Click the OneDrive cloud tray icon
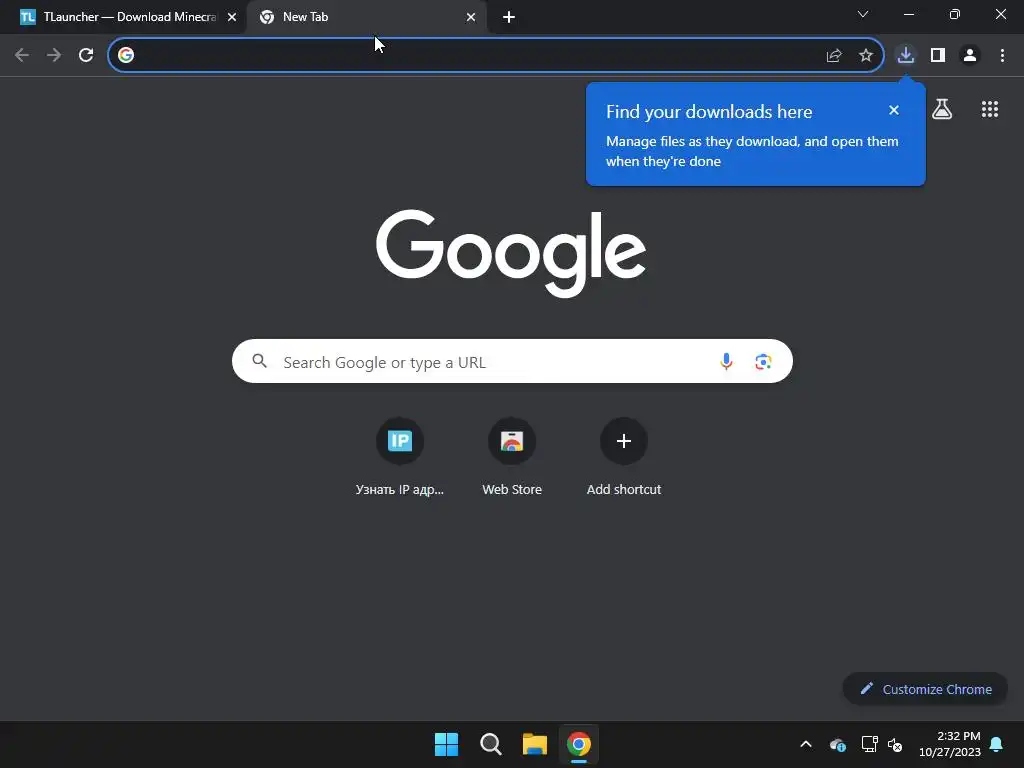The height and width of the screenshot is (768, 1024). pos(838,744)
